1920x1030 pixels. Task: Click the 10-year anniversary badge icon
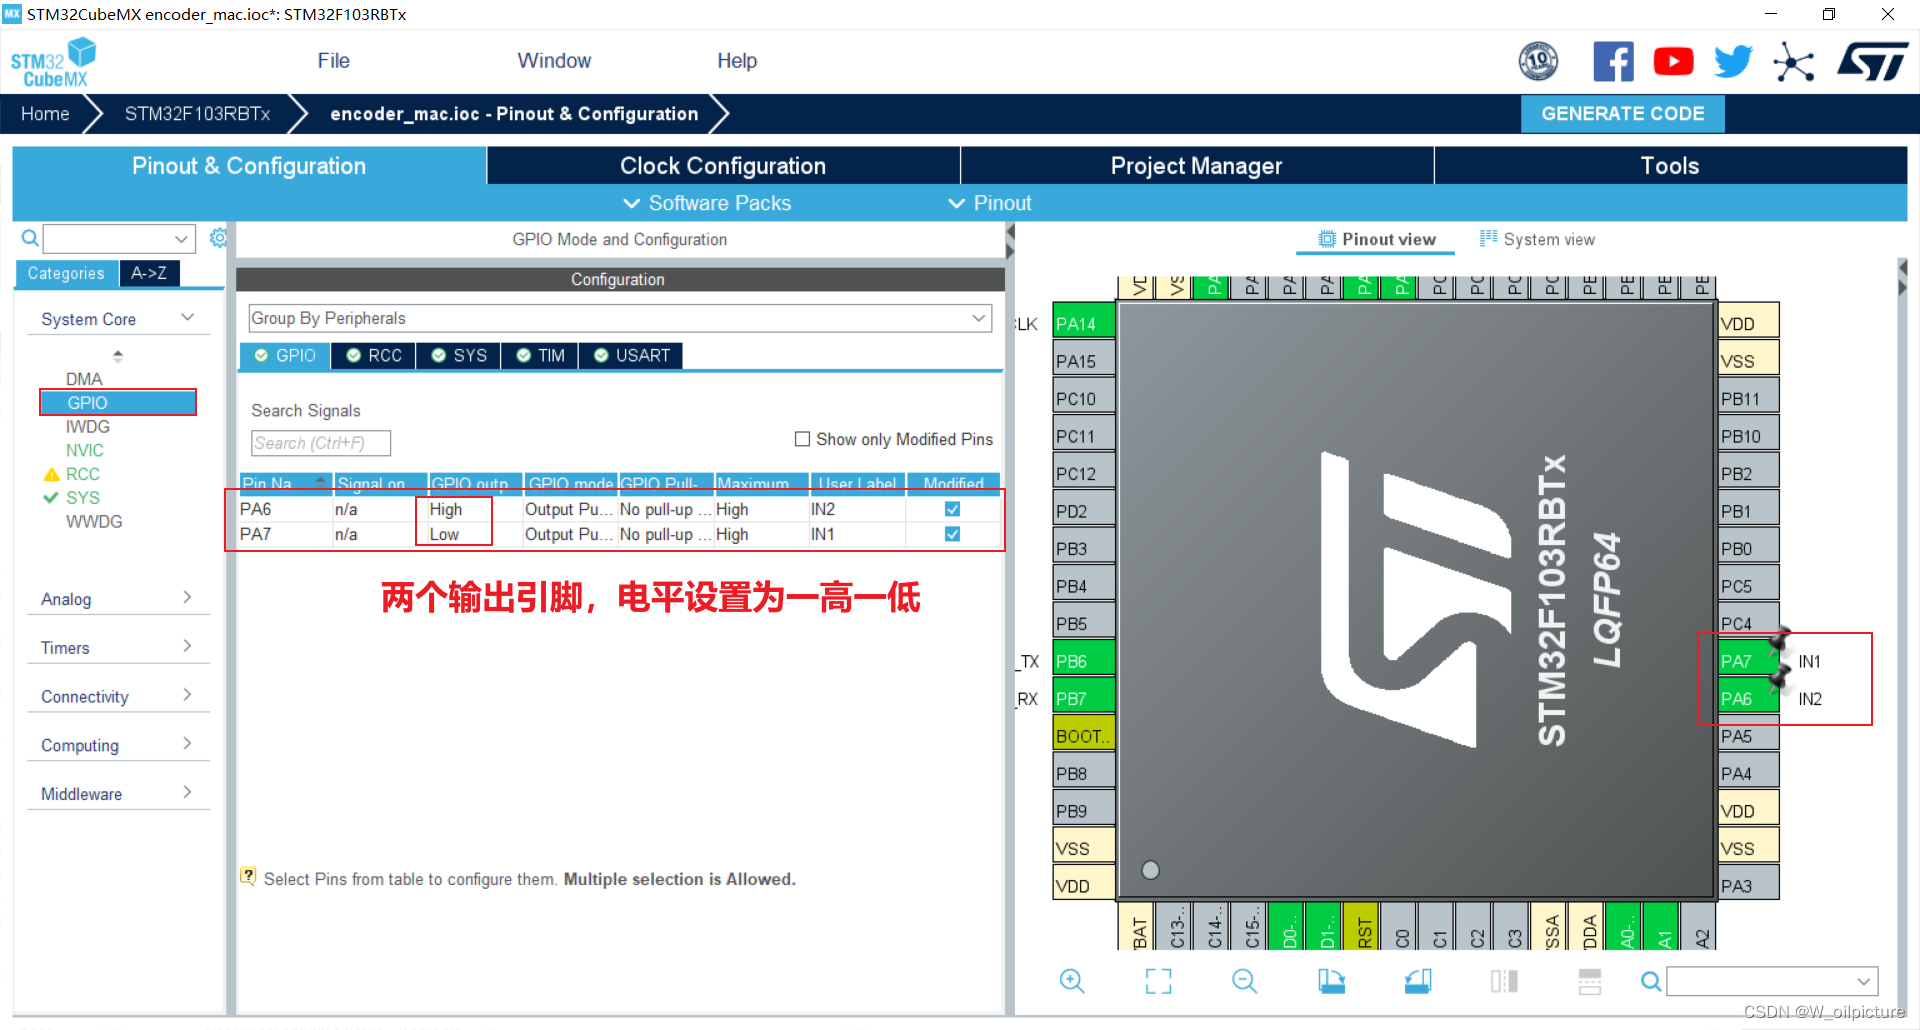(1538, 62)
